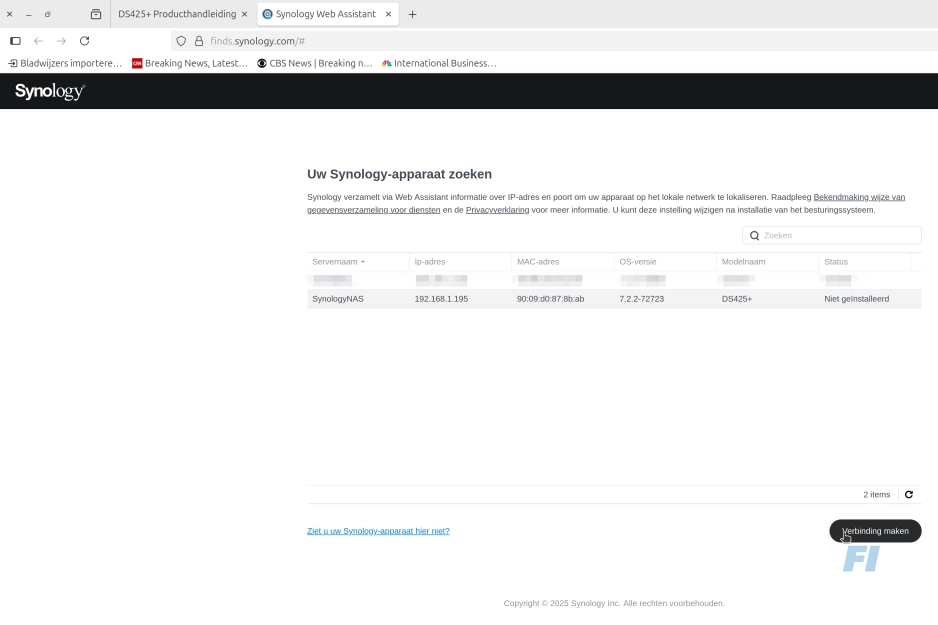This screenshot has width=938, height=625.
Task: Focus the Zoeken search field
Action: [832, 236]
